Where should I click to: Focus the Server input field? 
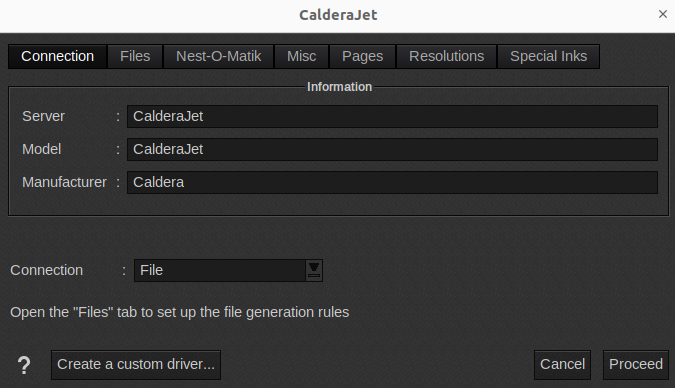click(392, 116)
